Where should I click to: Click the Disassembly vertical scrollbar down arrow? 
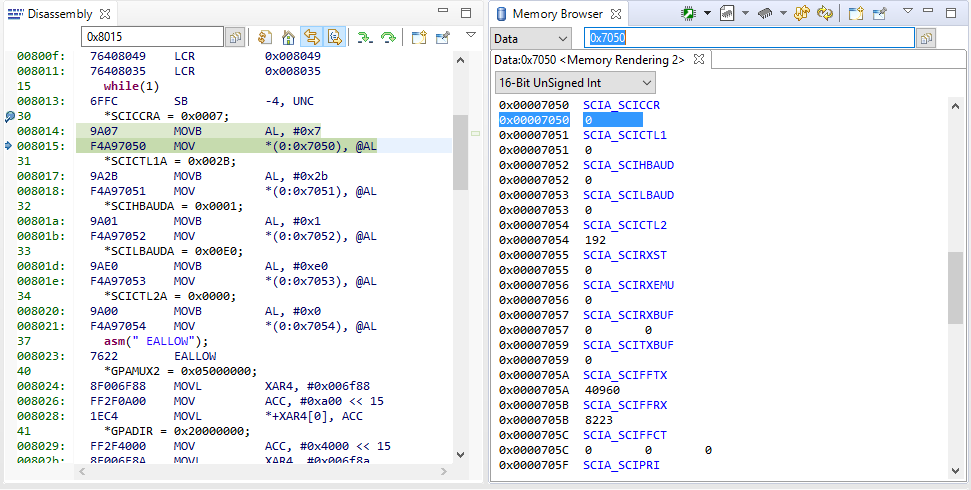pyautogui.click(x=460, y=455)
